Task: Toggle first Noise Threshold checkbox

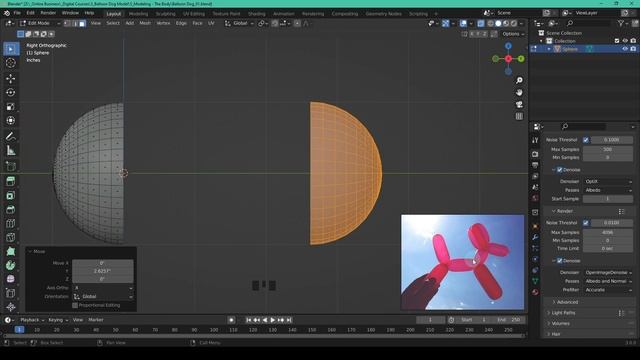Action: click(x=586, y=140)
